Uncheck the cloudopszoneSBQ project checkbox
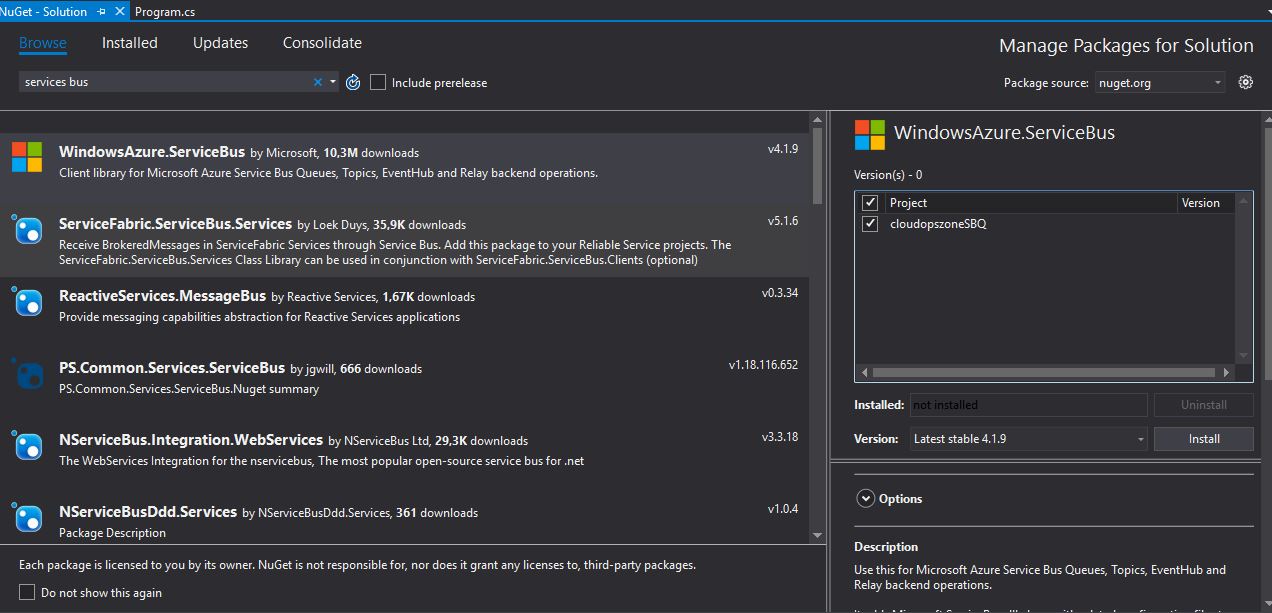This screenshot has width=1272, height=613. pyautogui.click(x=870, y=224)
